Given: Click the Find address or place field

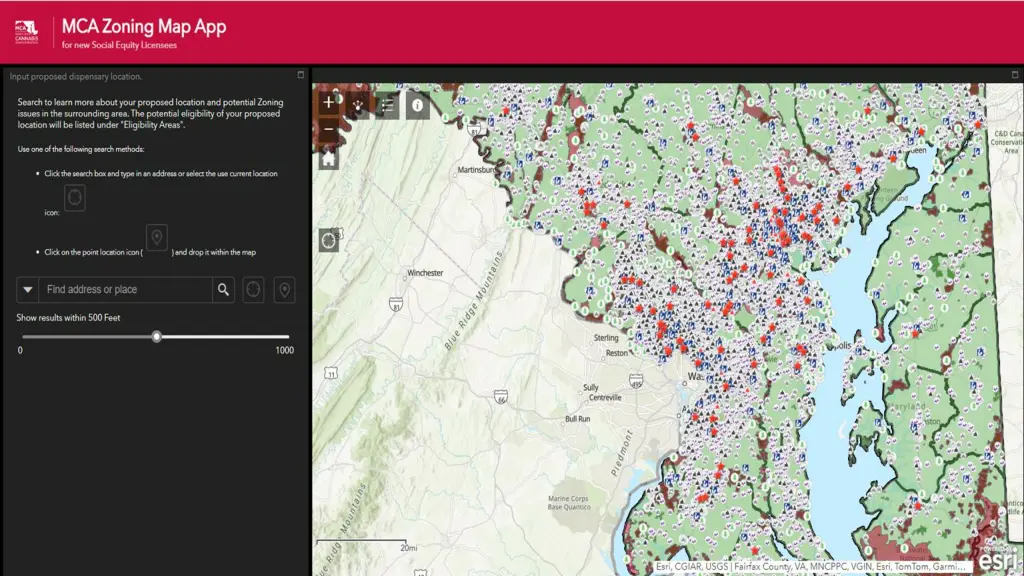Looking at the screenshot, I should (x=125, y=289).
